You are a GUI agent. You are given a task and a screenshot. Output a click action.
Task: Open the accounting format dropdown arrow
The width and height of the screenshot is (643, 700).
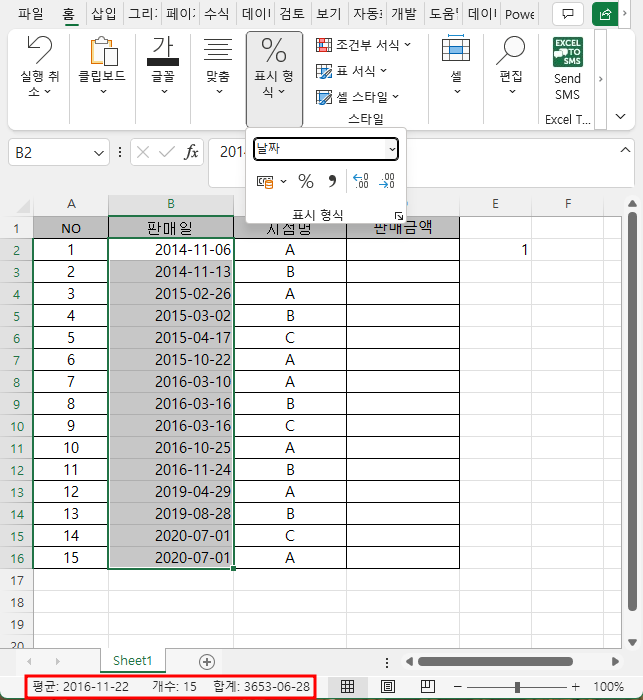click(x=284, y=181)
